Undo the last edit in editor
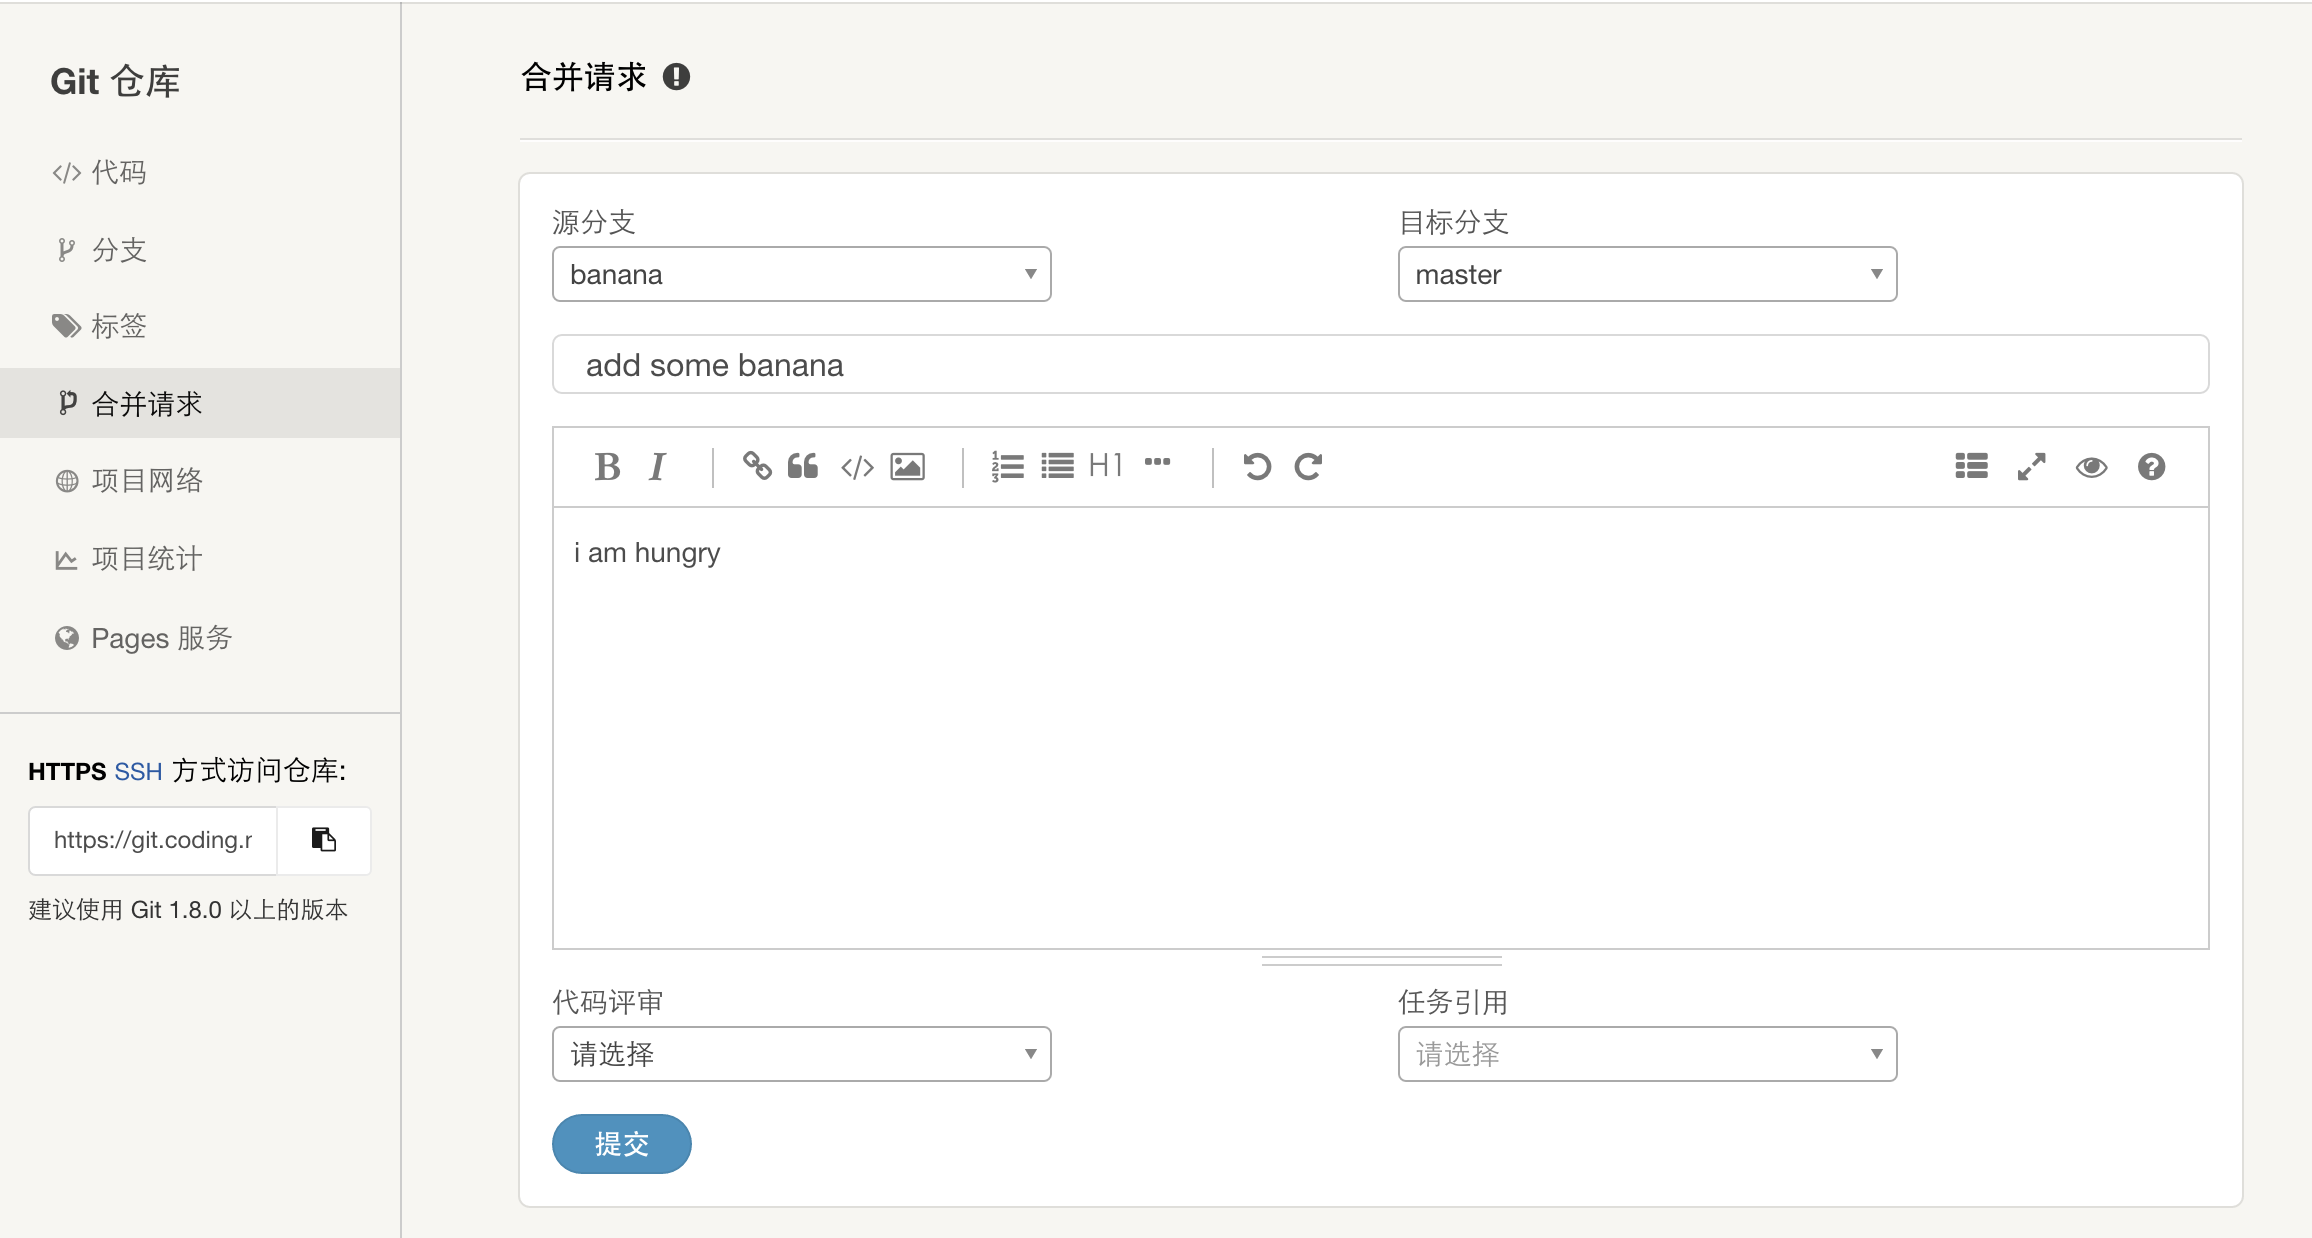This screenshot has height=1238, width=2312. click(1257, 467)
